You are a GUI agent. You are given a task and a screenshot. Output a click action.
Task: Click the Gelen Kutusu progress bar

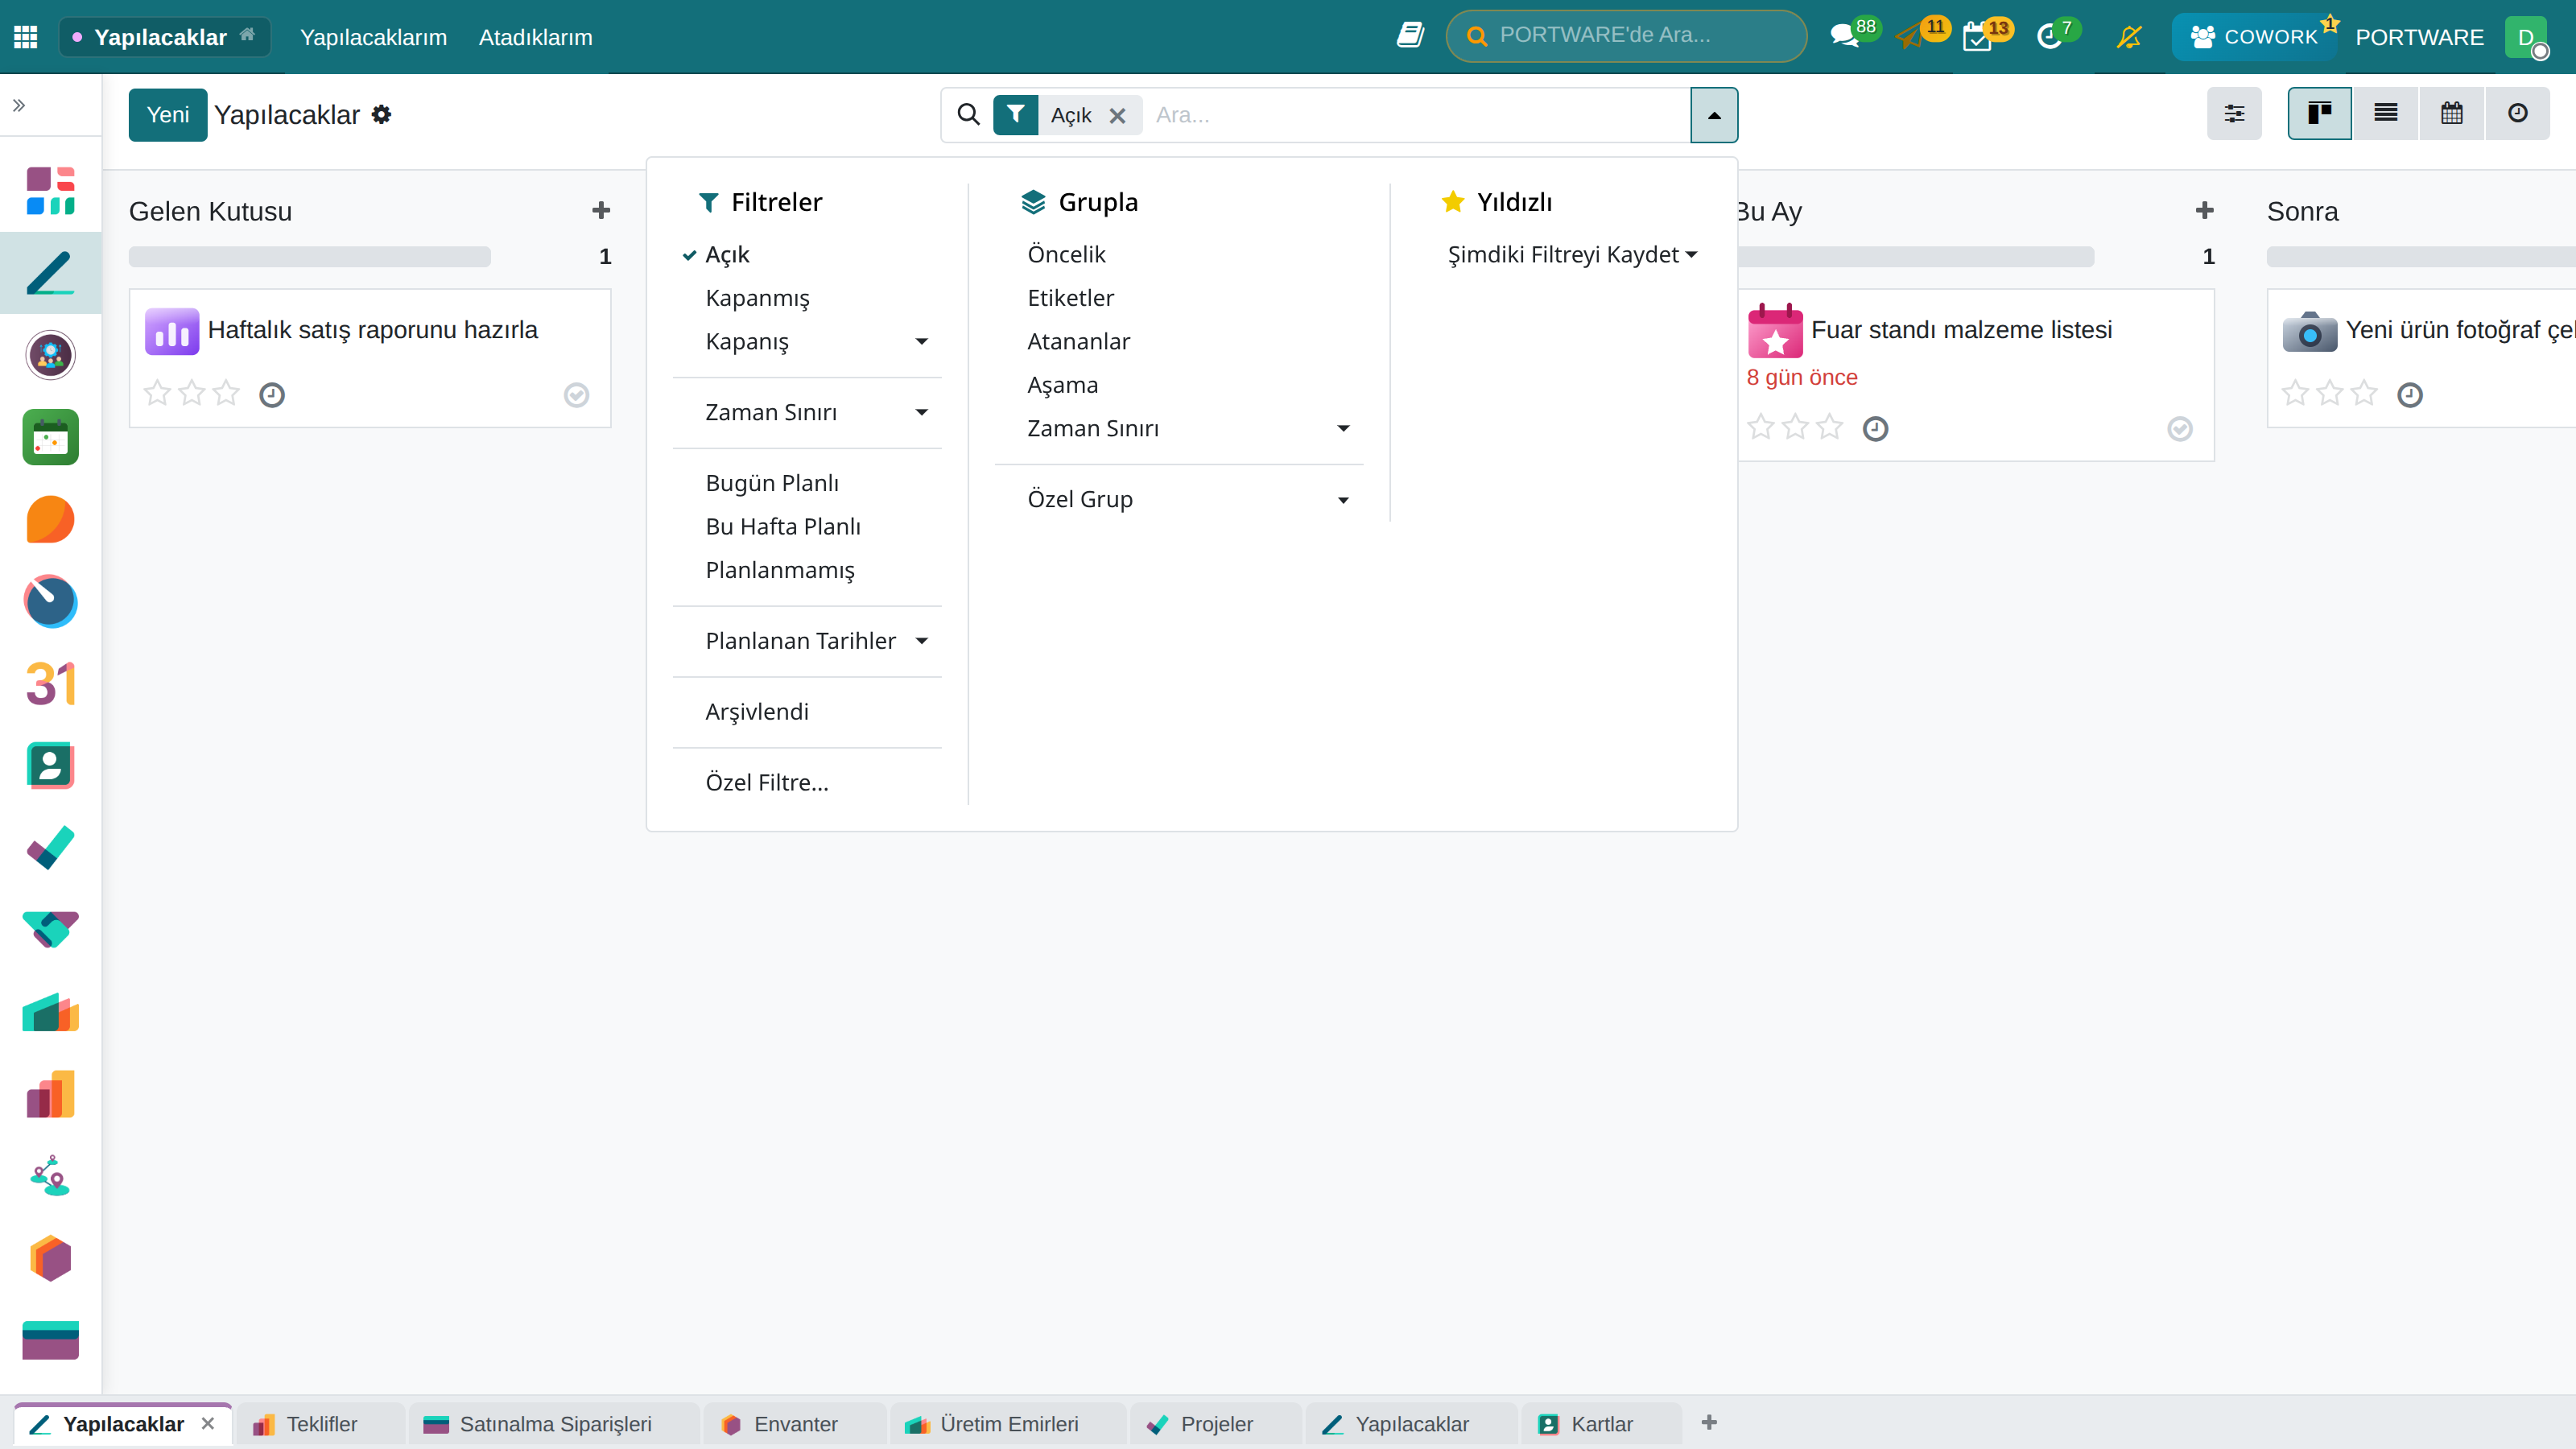310,257
